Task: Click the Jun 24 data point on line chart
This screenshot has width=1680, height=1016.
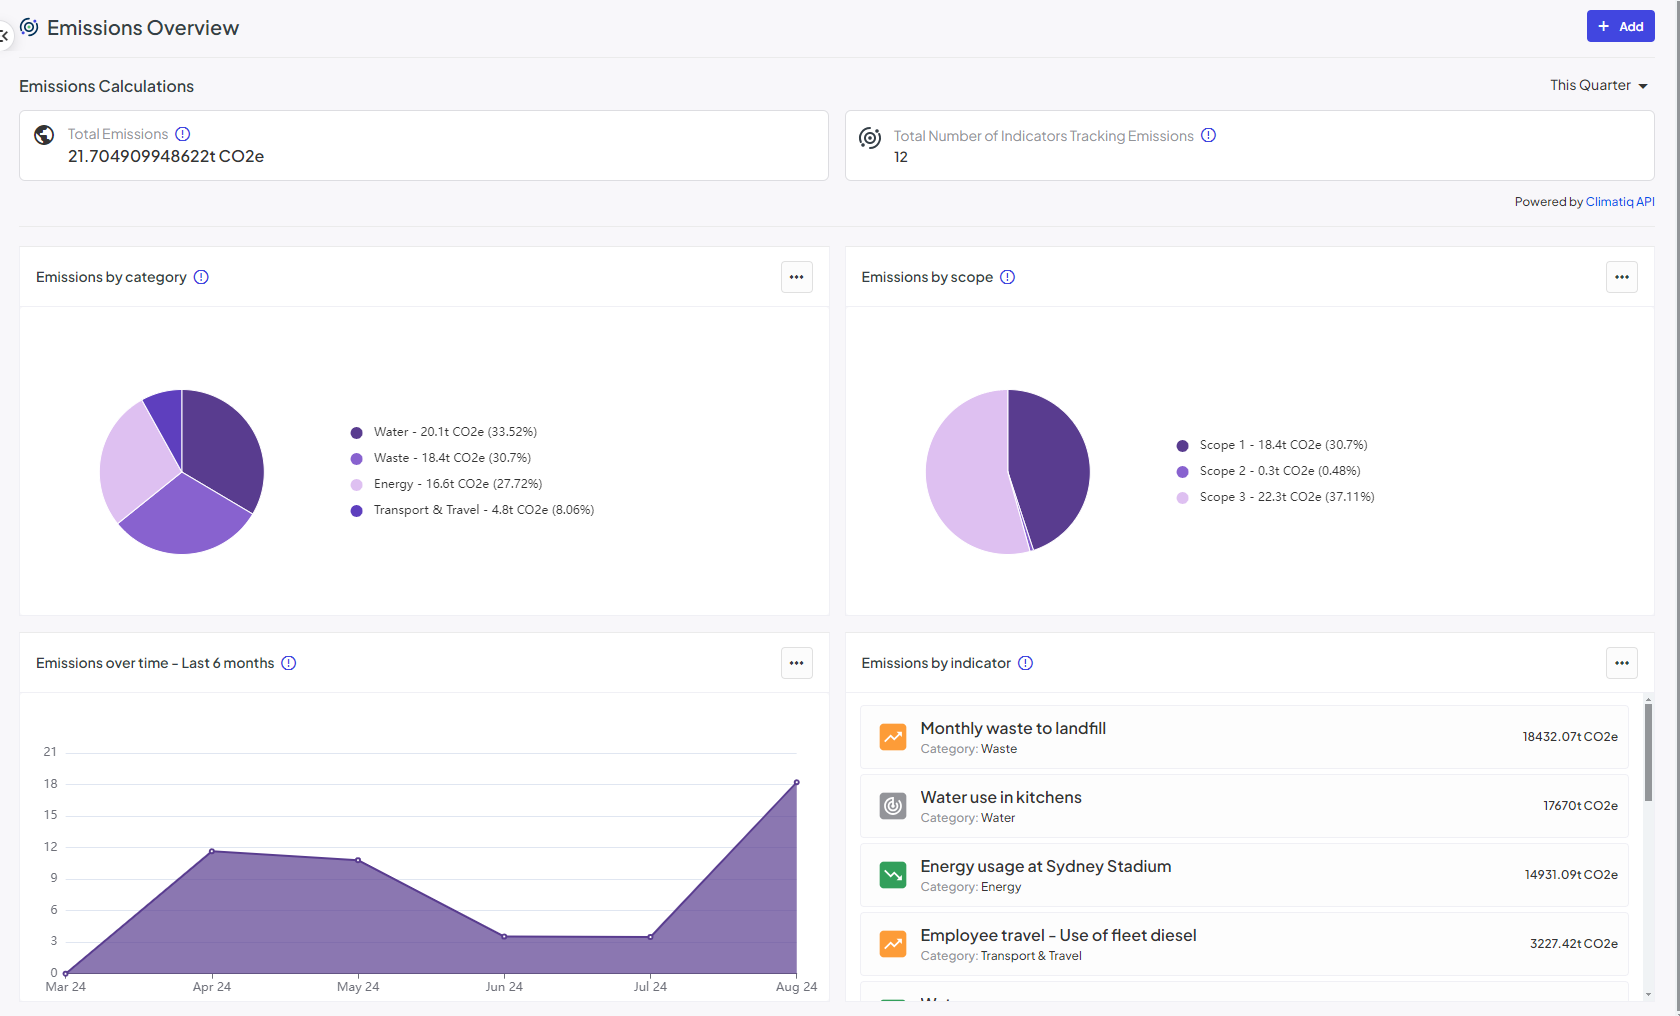Action: click(504, 936)
